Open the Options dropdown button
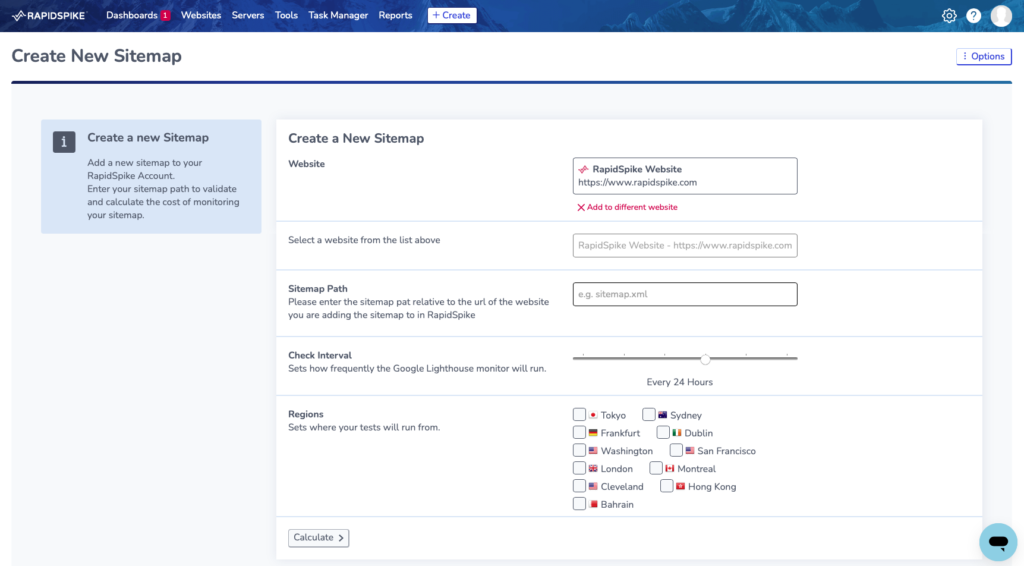This screenshot has width=1024, height=566. tap(984, 57)
